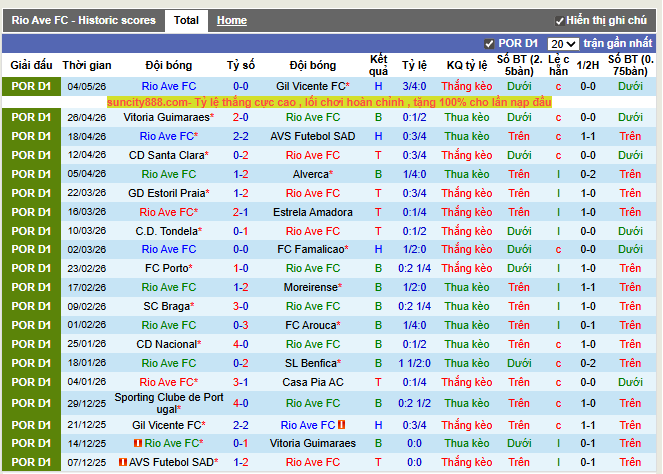Click the KQ tỷ lệ column header
Viewport: 663px width, 474px height.
[x=467, y=65]
